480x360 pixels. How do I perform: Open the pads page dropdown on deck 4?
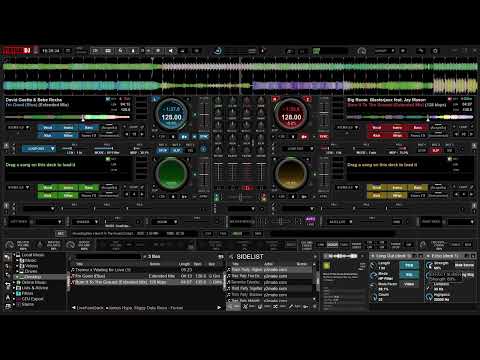click(x=348, y=188)
